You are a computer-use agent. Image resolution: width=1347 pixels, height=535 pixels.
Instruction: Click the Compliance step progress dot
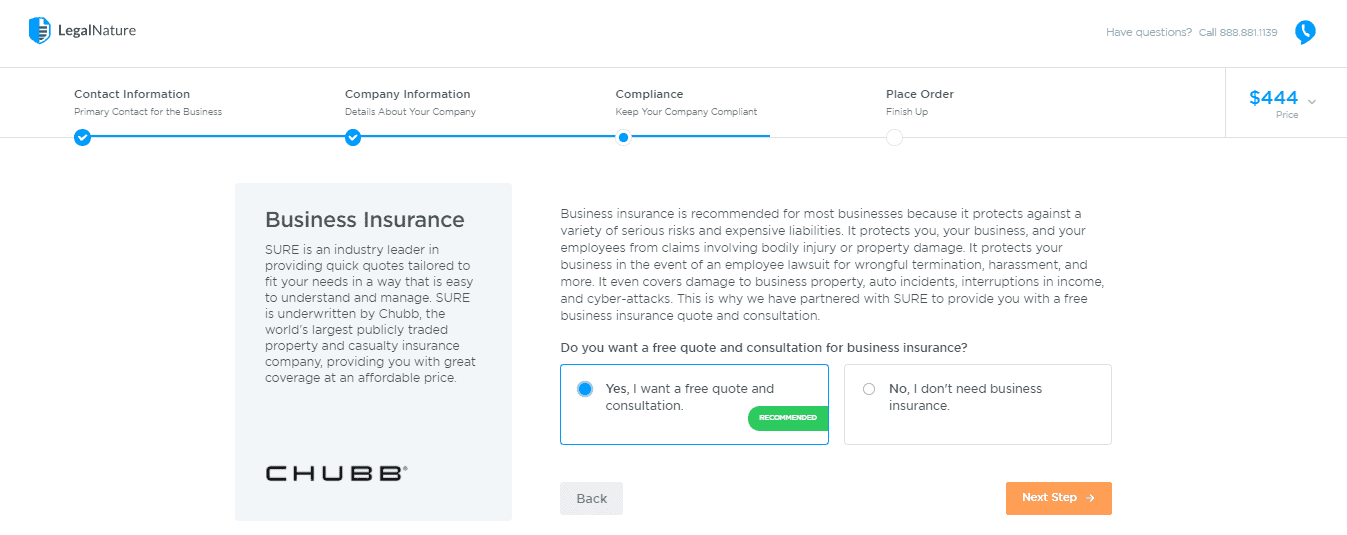(623, 138)
